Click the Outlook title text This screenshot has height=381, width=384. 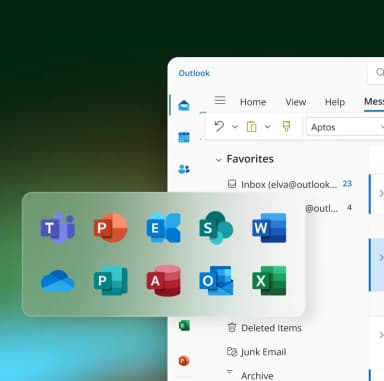coord(194,73)
